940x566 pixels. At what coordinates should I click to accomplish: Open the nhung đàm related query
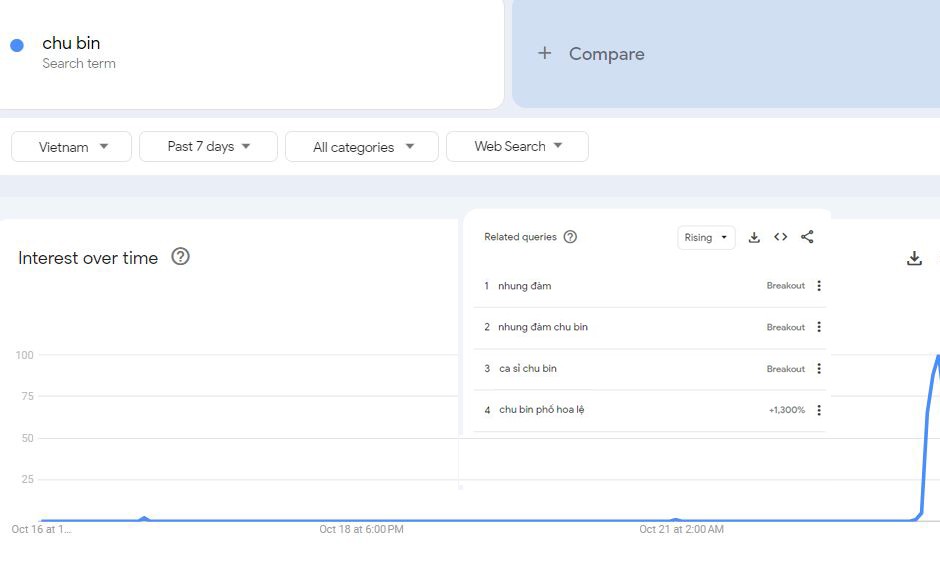pyautogui.click(x=525, y=286)
